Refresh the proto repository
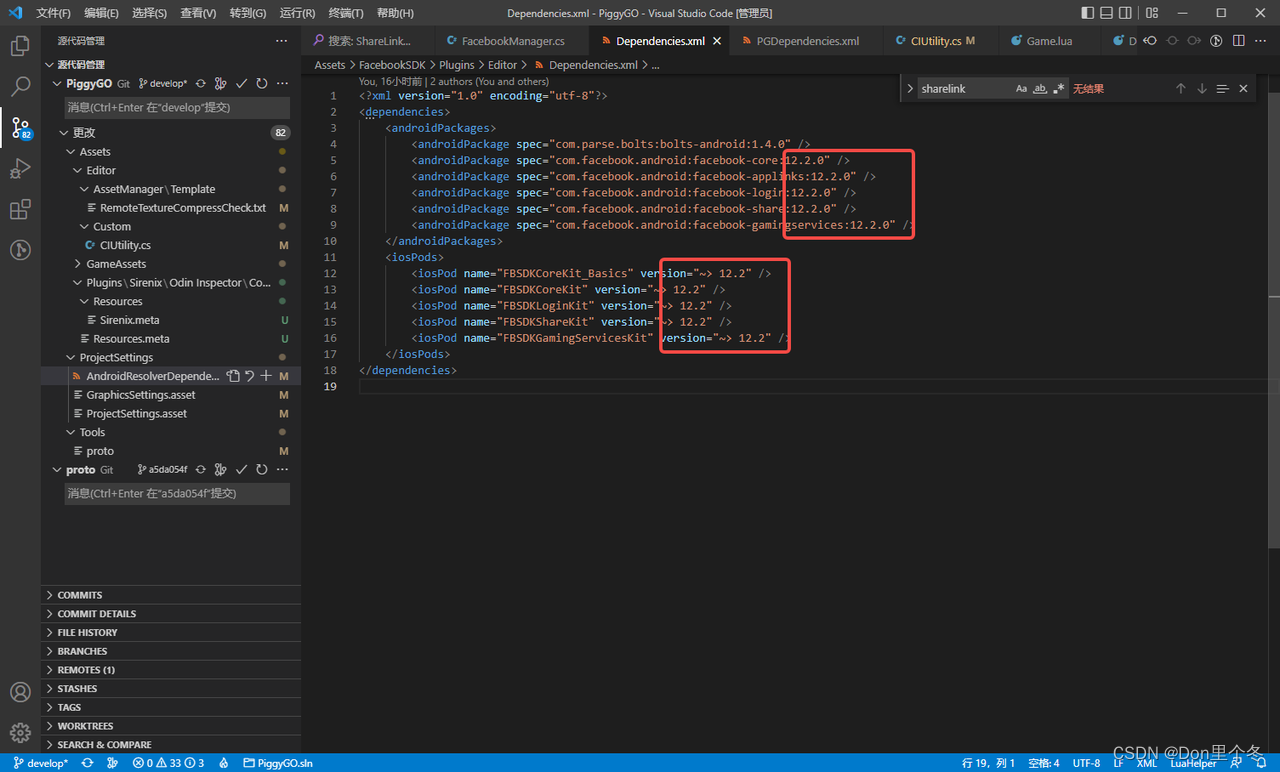Image resolution: width=1280 pixels, height=772 pixels. coord(262,470)
